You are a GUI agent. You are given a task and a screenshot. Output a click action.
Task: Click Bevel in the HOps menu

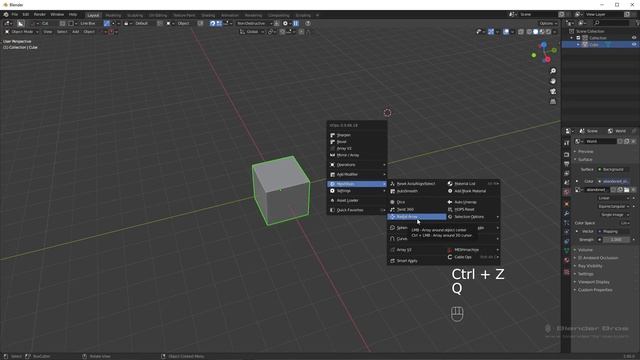[357, 142]
